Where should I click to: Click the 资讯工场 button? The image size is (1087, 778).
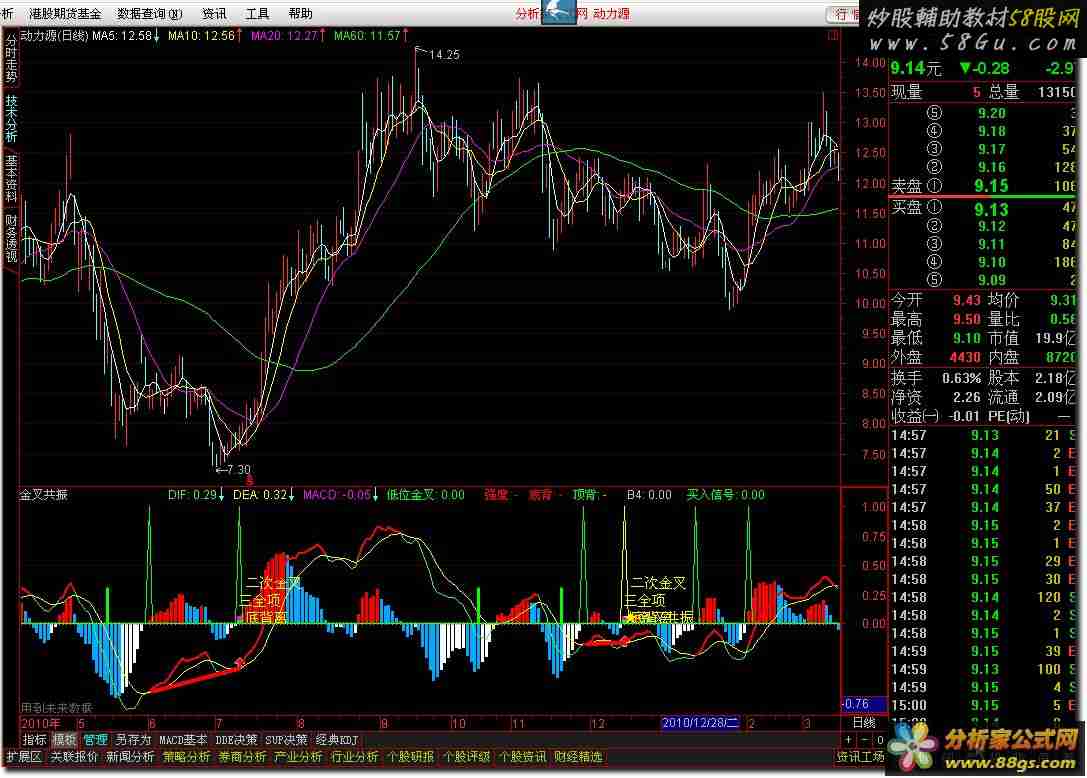[x=860, y=757]
